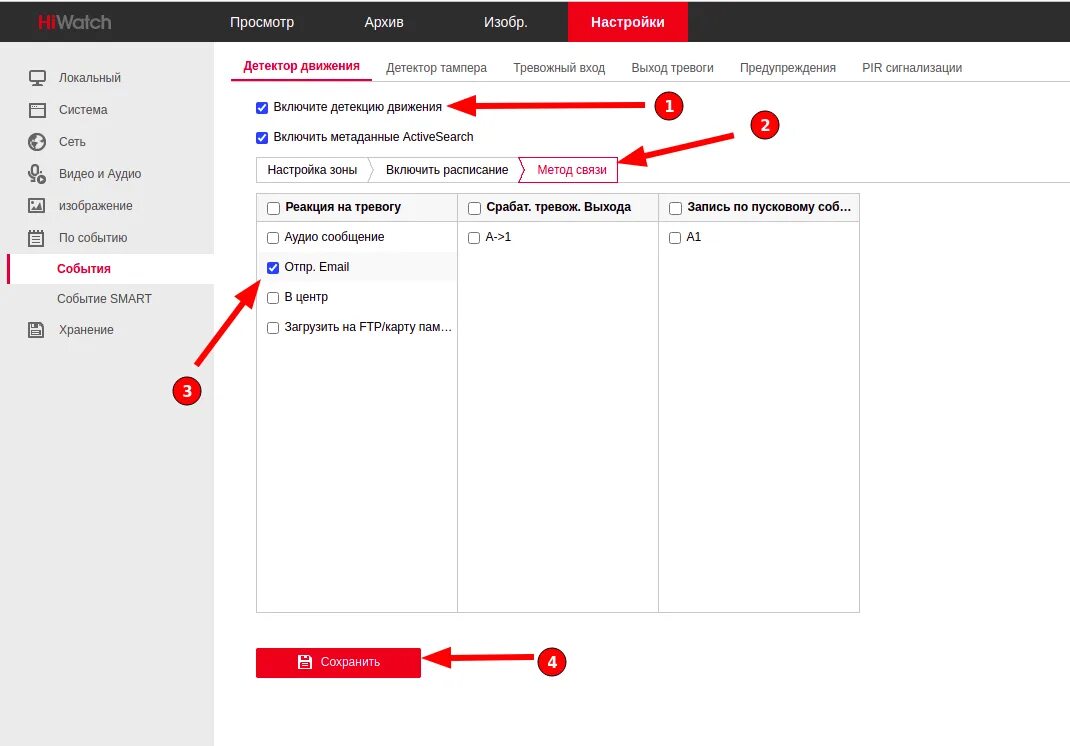Check the В центр checkbox
The height and width of the screenshot is (746, 1070).
pyautogui.click(x=273, y=298)
